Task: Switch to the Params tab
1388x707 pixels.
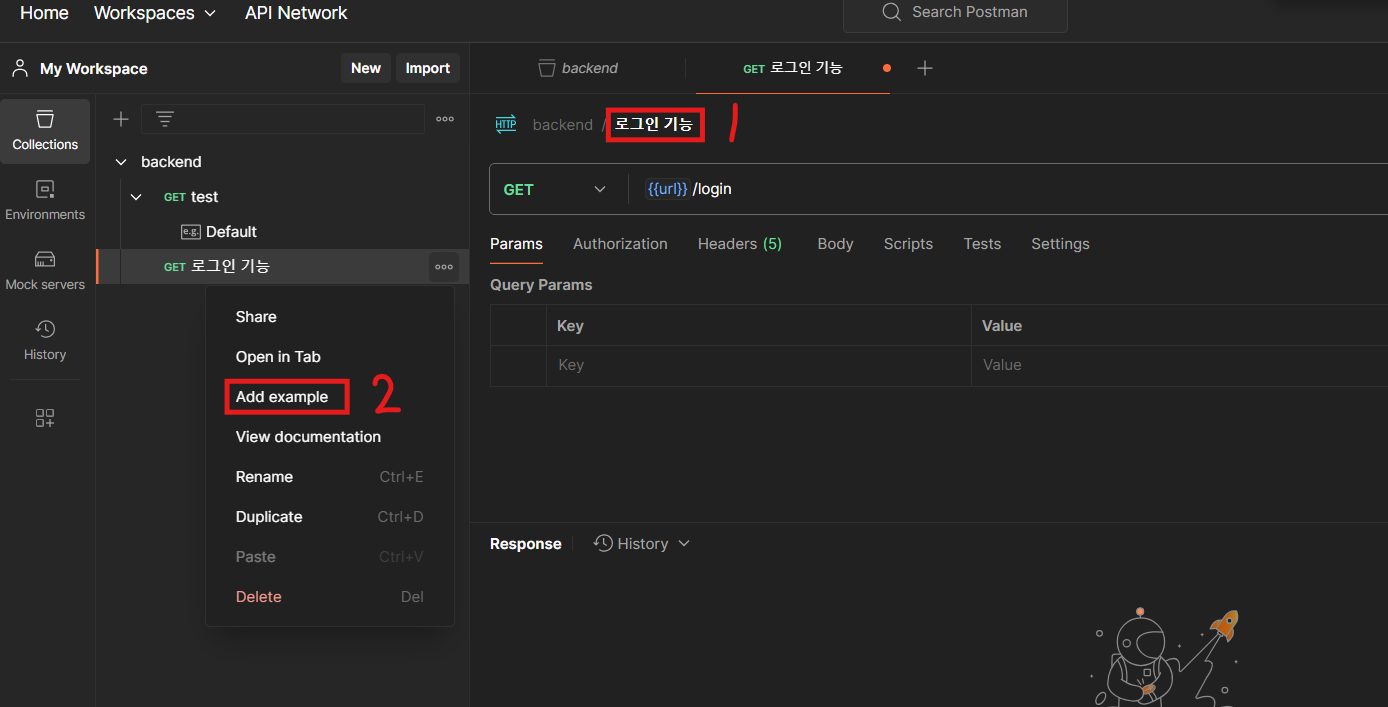Action: 516,244
